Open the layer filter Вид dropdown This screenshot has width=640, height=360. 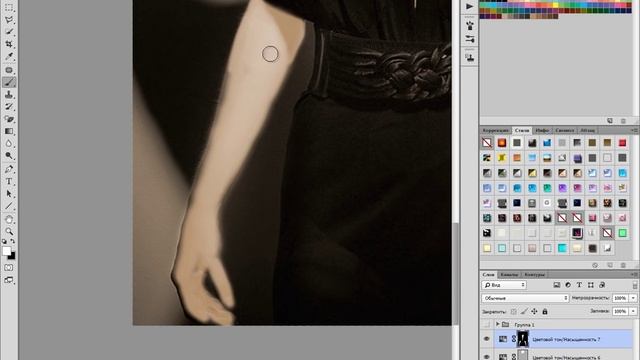click(x=504, y=285)
